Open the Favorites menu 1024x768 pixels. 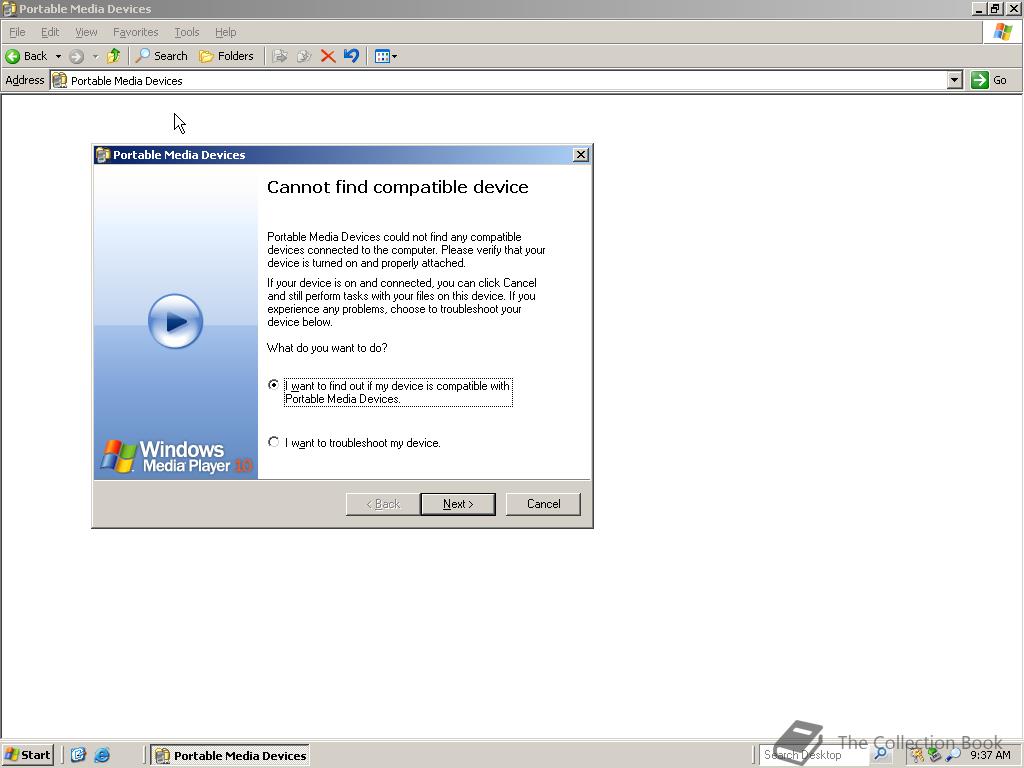pos(135,32)
